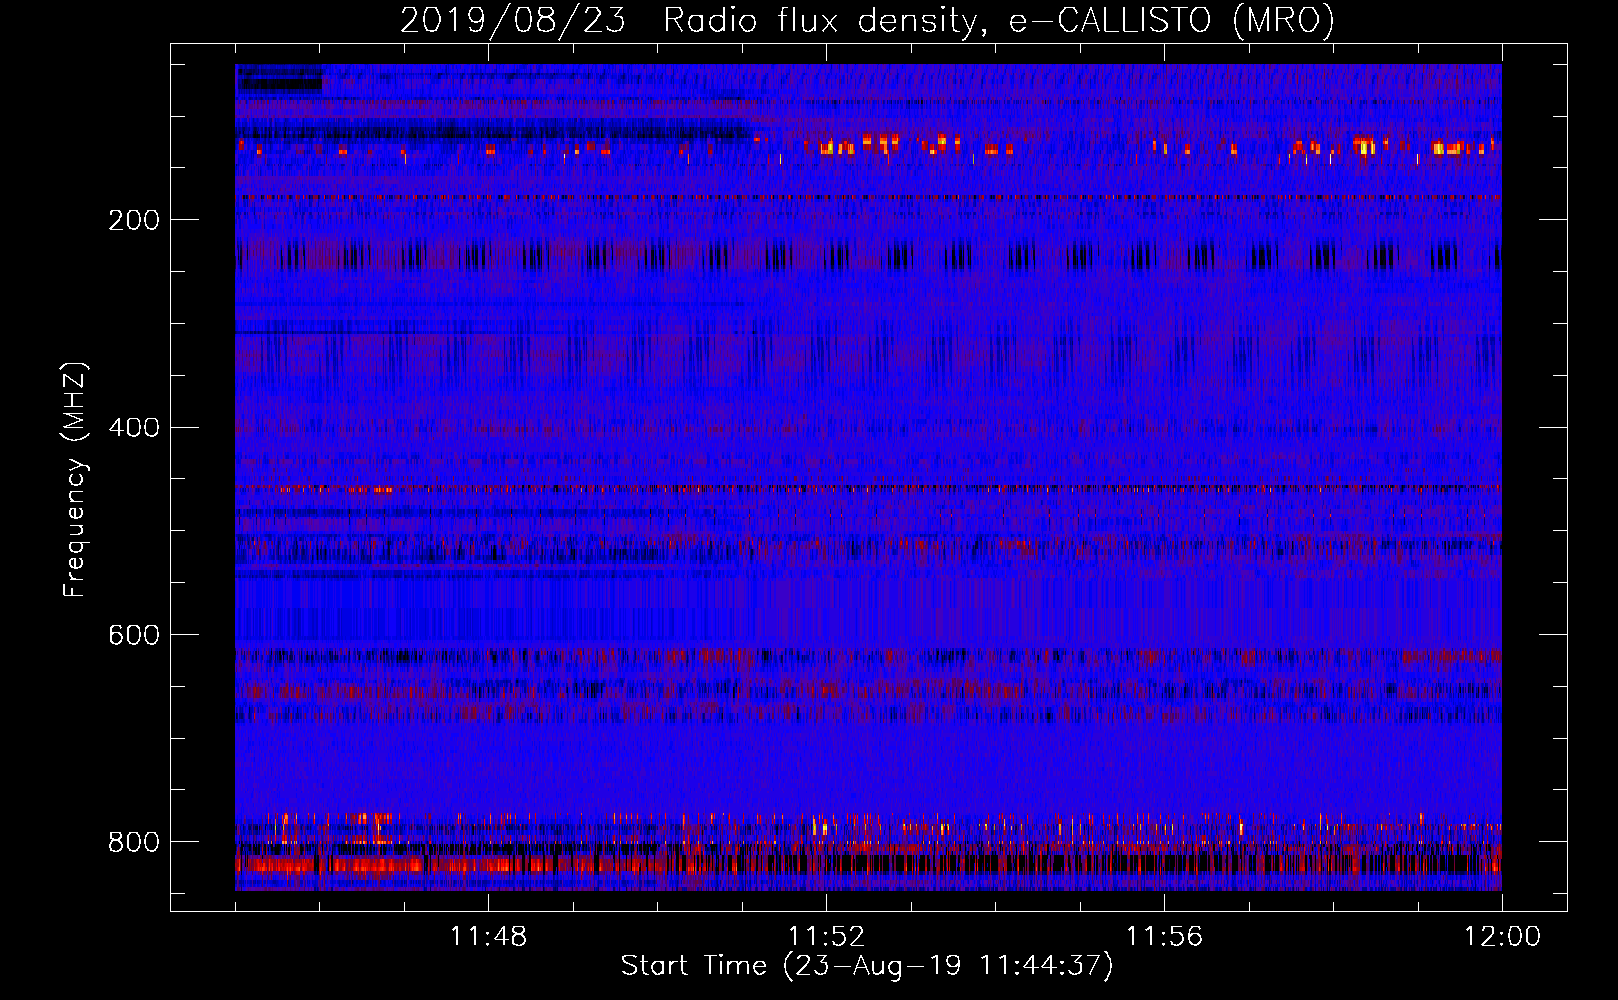
Task: Click the 11:52 time tick label
Action: (826, 936)
